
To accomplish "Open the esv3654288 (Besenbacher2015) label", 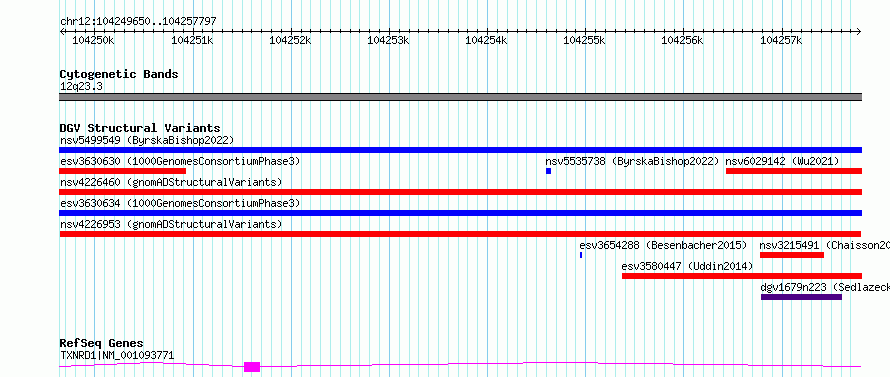I will click(x=663, y=245).
